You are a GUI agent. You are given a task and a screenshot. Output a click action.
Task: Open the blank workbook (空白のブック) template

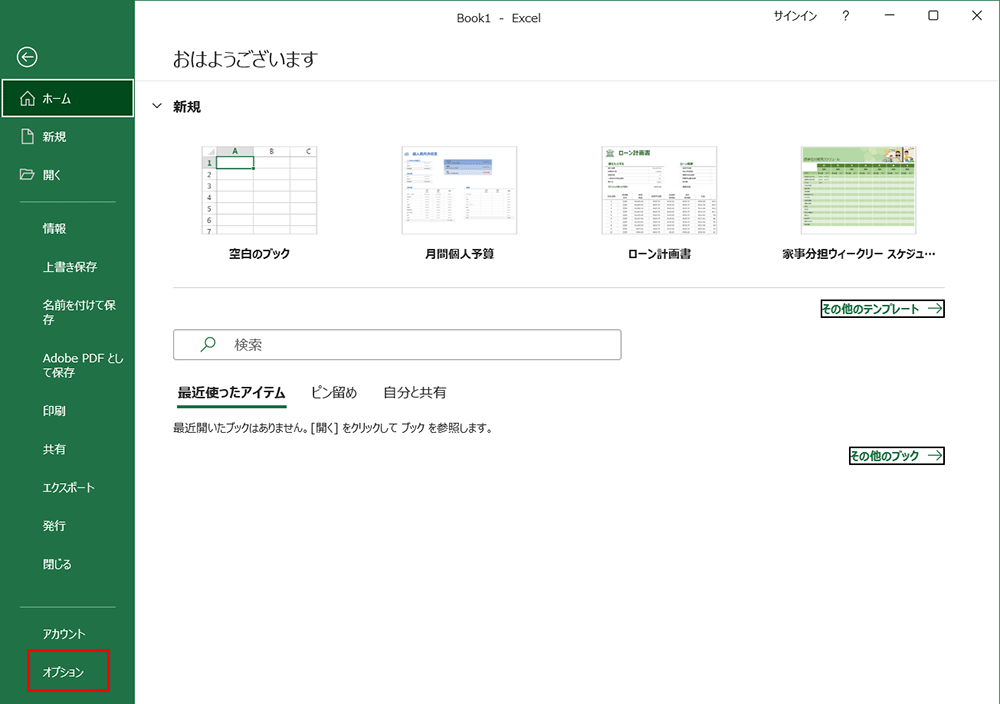(x=259, y=190)
